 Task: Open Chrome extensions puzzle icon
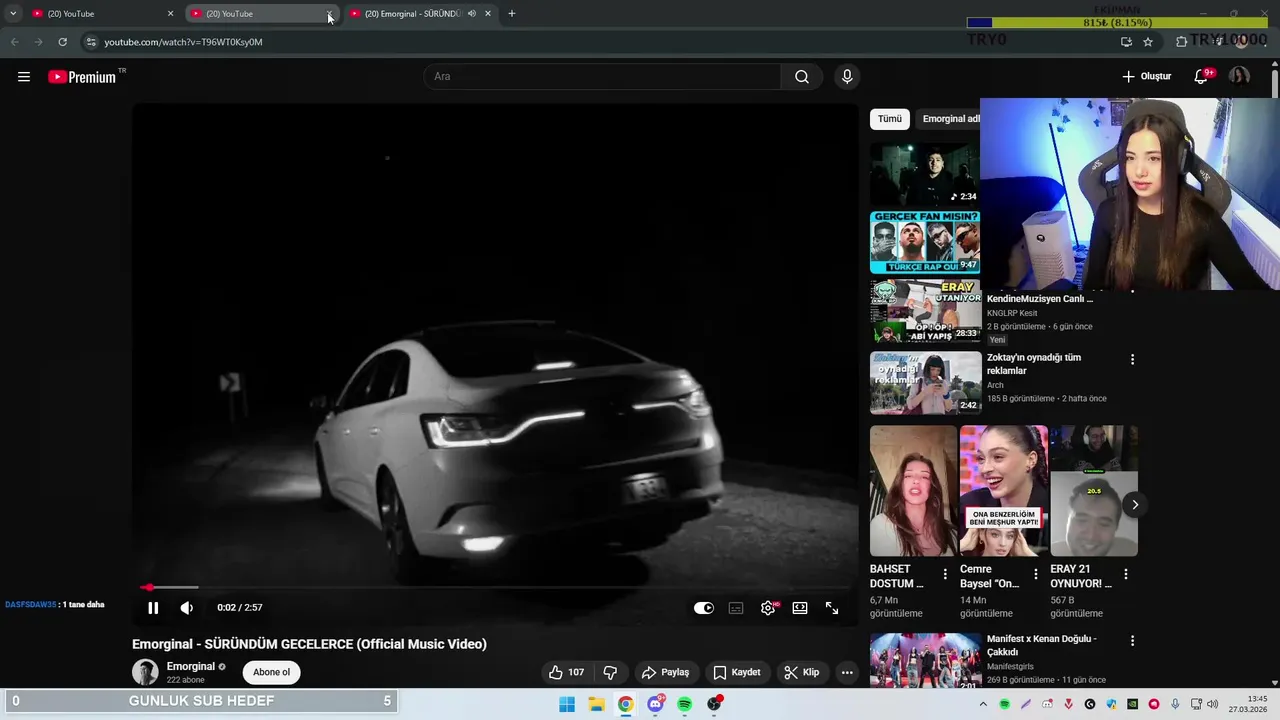[1181, 42]
